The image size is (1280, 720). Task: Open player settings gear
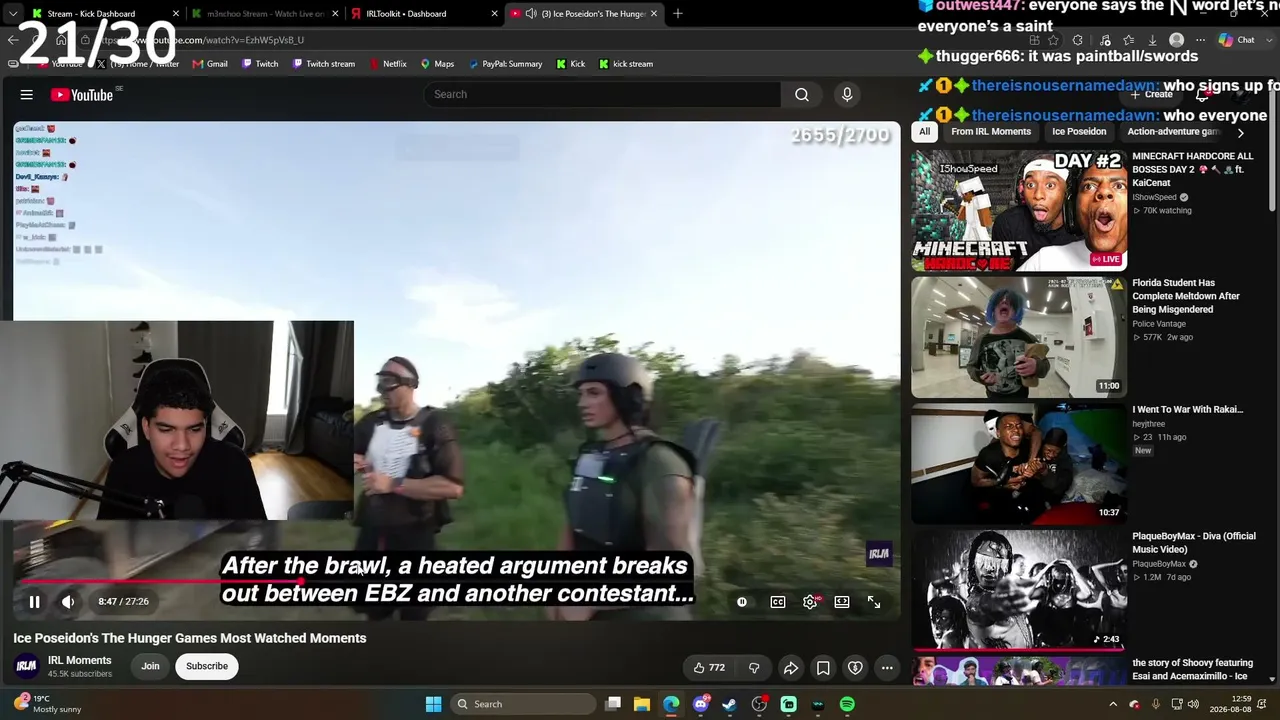[810, 602]
